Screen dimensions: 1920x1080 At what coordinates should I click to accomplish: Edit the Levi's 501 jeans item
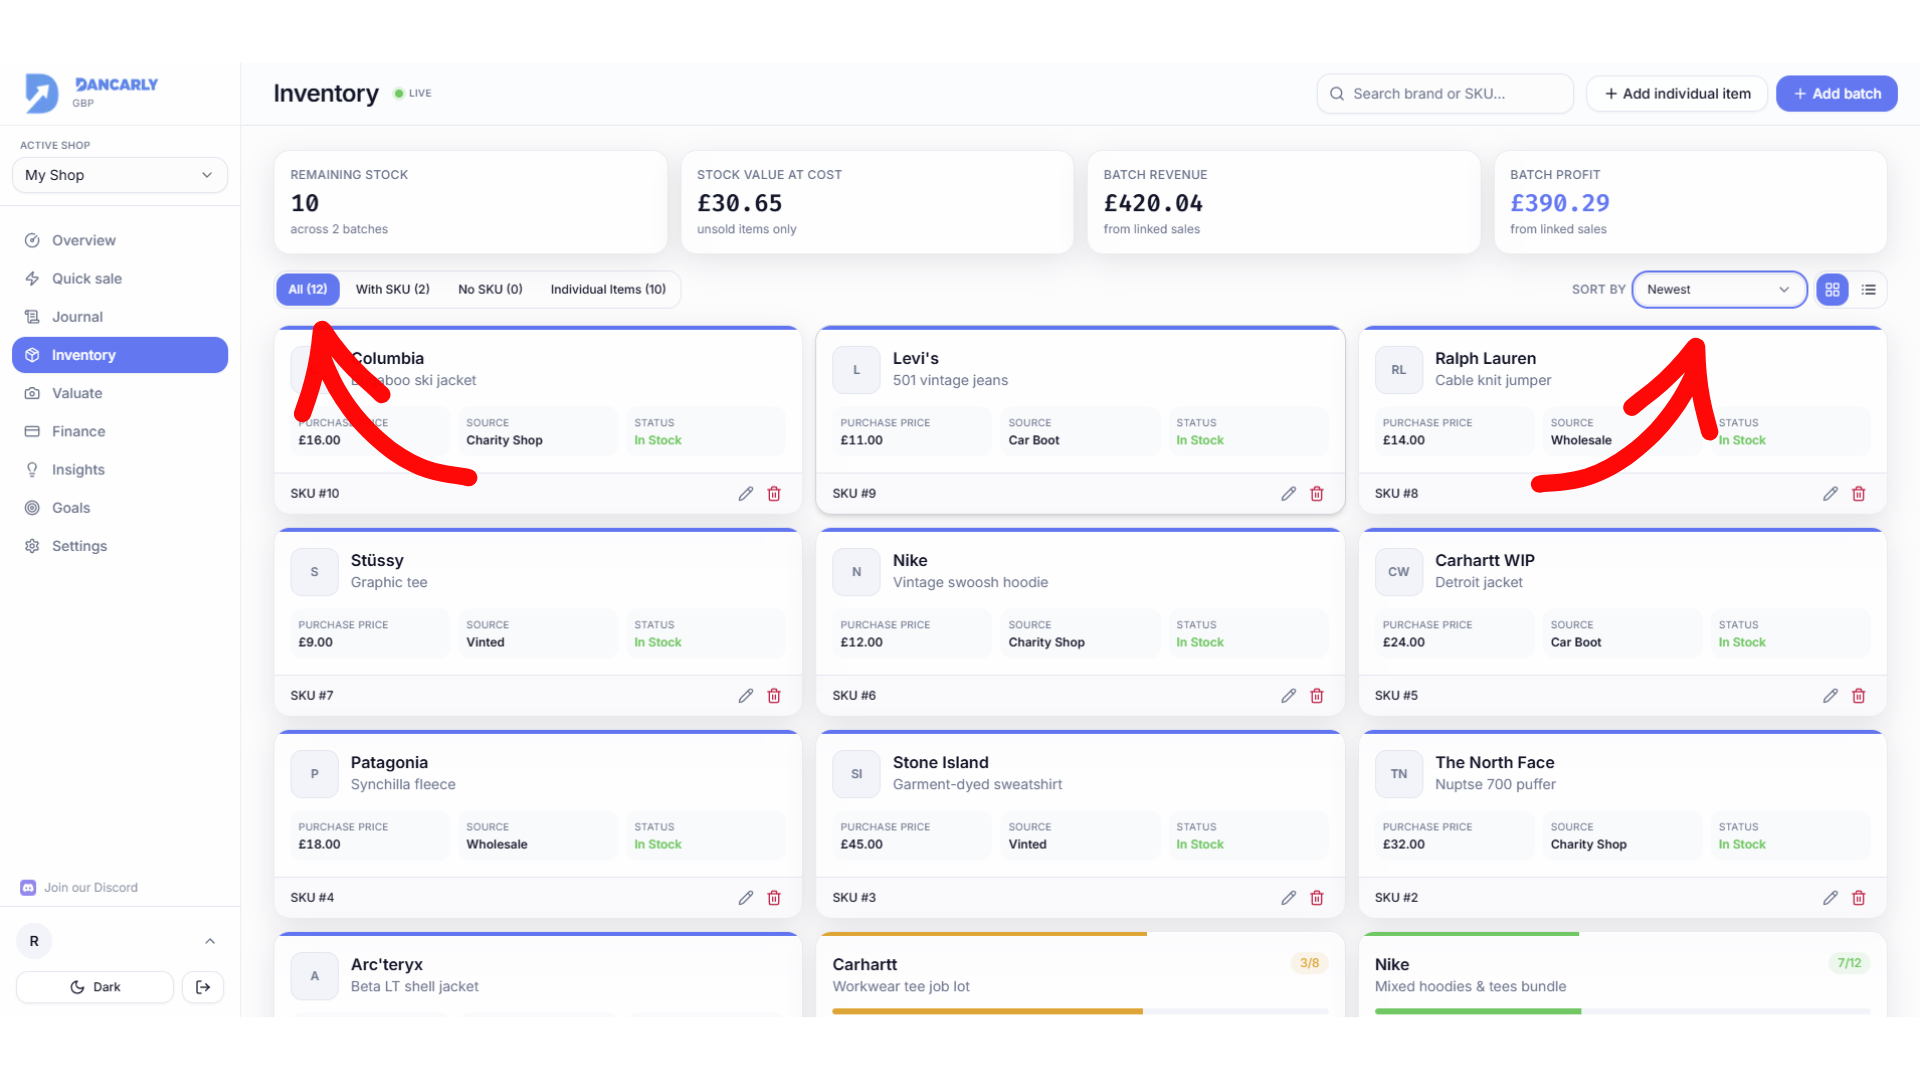pos(1288,493)
